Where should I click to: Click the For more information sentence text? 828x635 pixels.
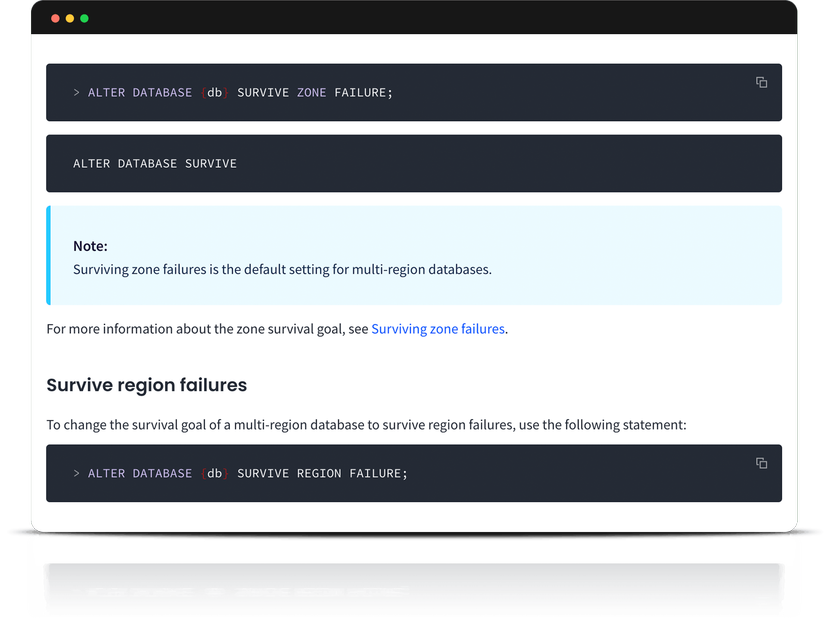[x=207, y=329]
